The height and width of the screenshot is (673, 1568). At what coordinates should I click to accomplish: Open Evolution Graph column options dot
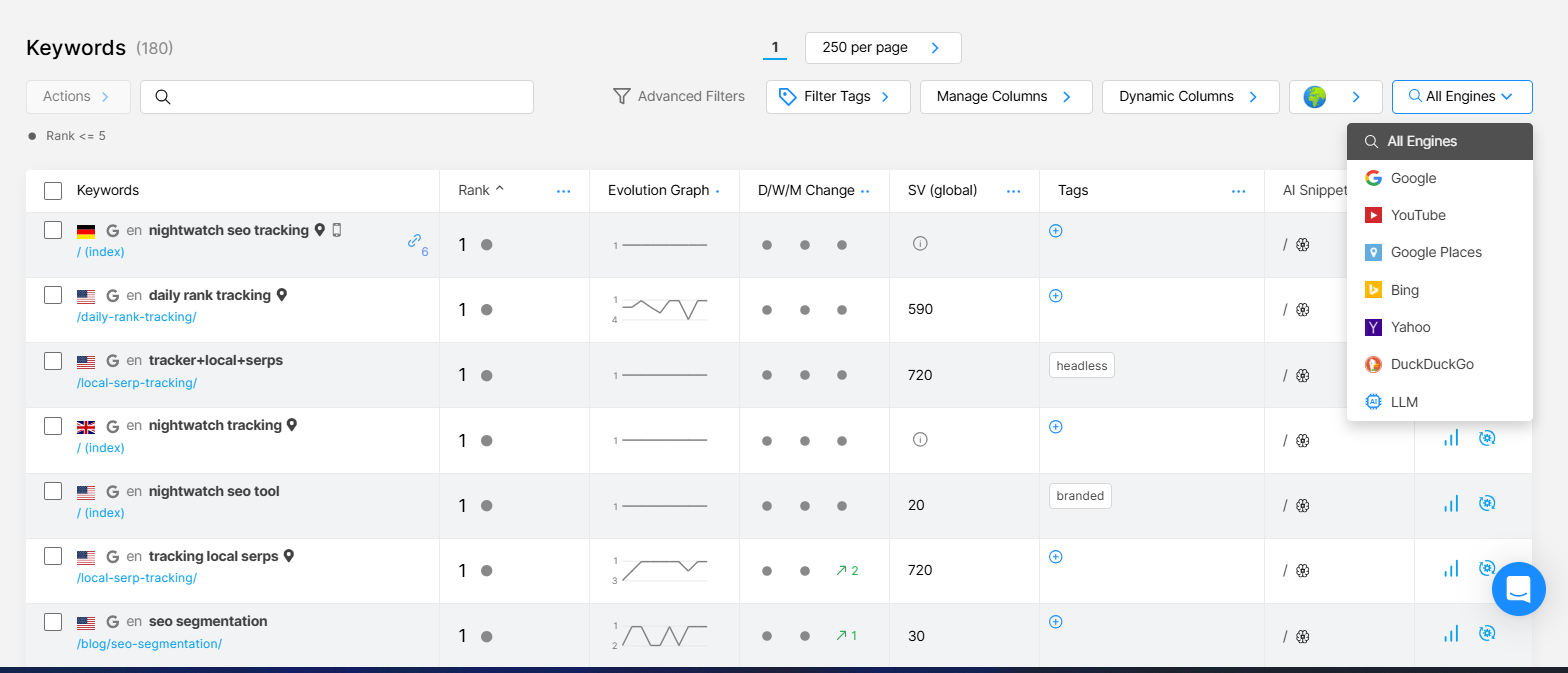tap(717, 191)
